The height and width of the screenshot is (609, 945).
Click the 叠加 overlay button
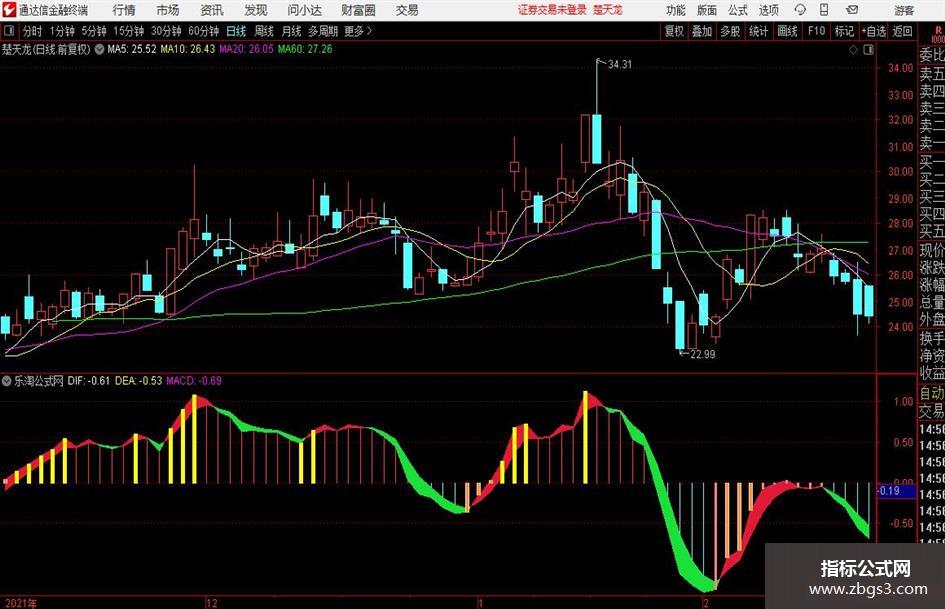(702, 31)
